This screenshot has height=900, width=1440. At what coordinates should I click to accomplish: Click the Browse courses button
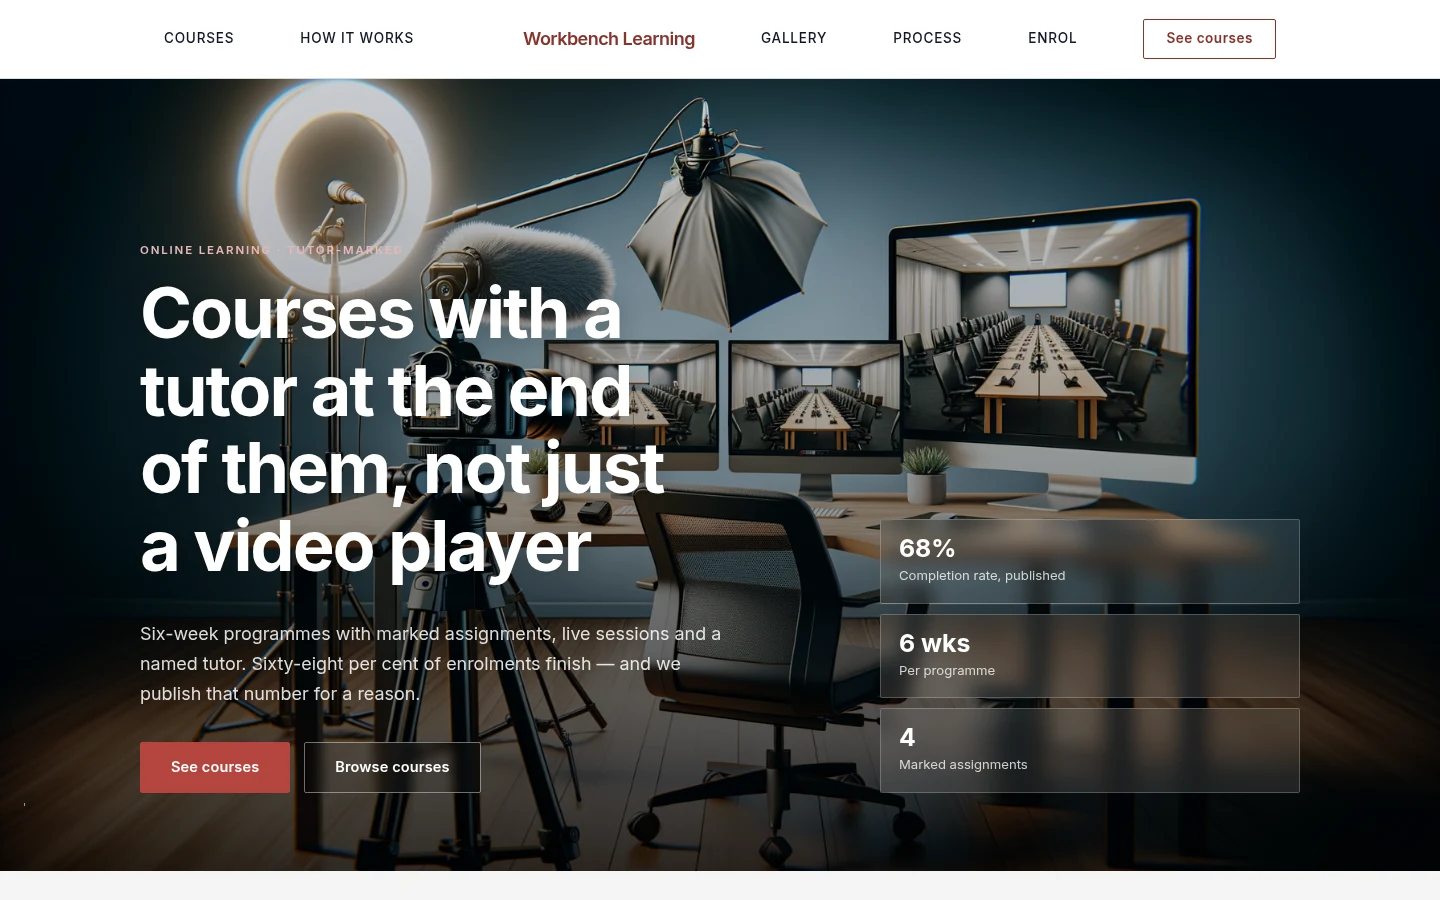tap(392, 767)
